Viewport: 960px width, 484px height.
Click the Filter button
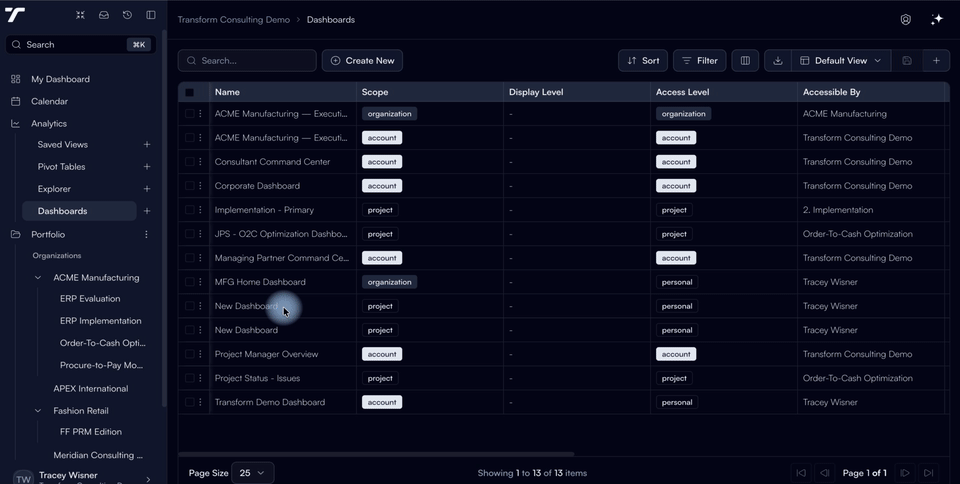(700, 61)
